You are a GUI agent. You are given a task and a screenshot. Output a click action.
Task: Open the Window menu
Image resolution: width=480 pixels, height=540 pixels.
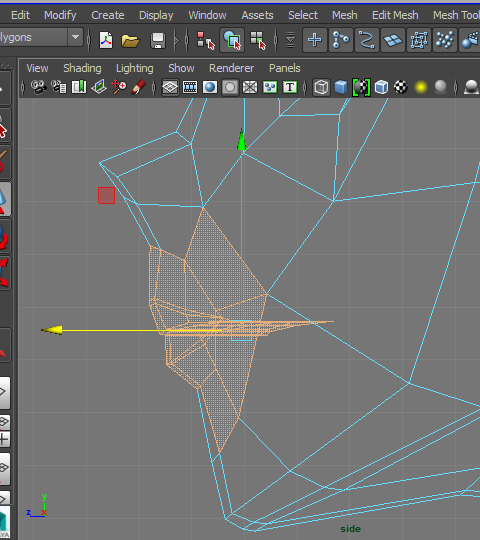point(207,15)
